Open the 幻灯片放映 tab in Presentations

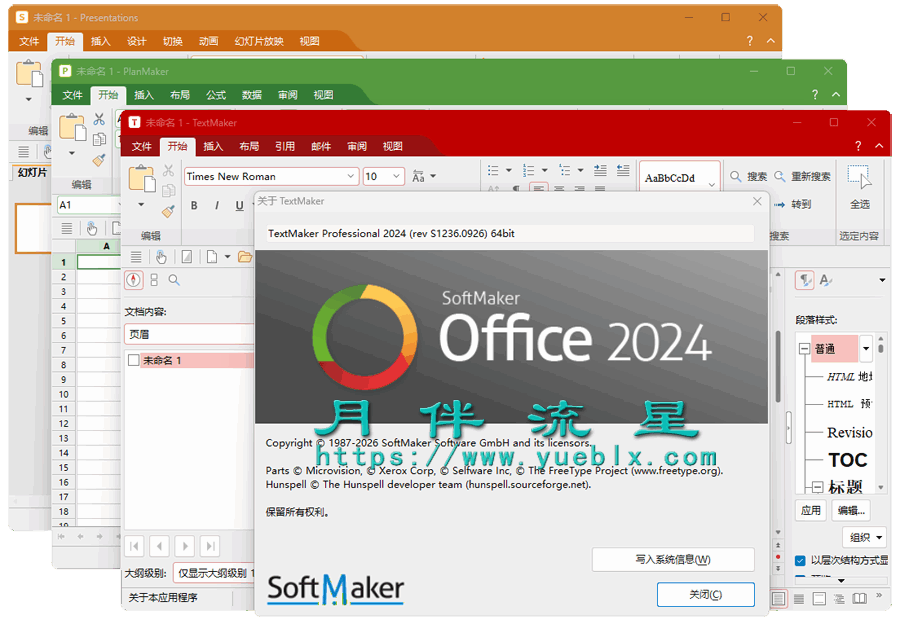click(259, 41)
